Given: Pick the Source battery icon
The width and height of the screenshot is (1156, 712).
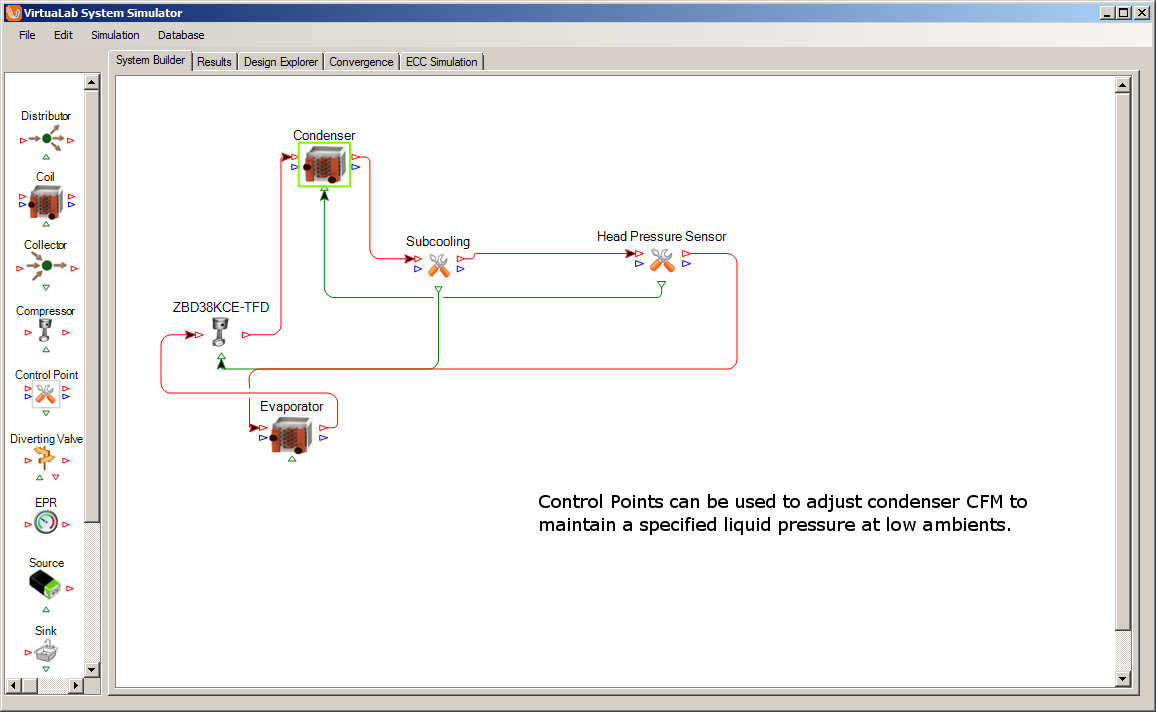Looking at the screenshot, I should coord(46,586).
